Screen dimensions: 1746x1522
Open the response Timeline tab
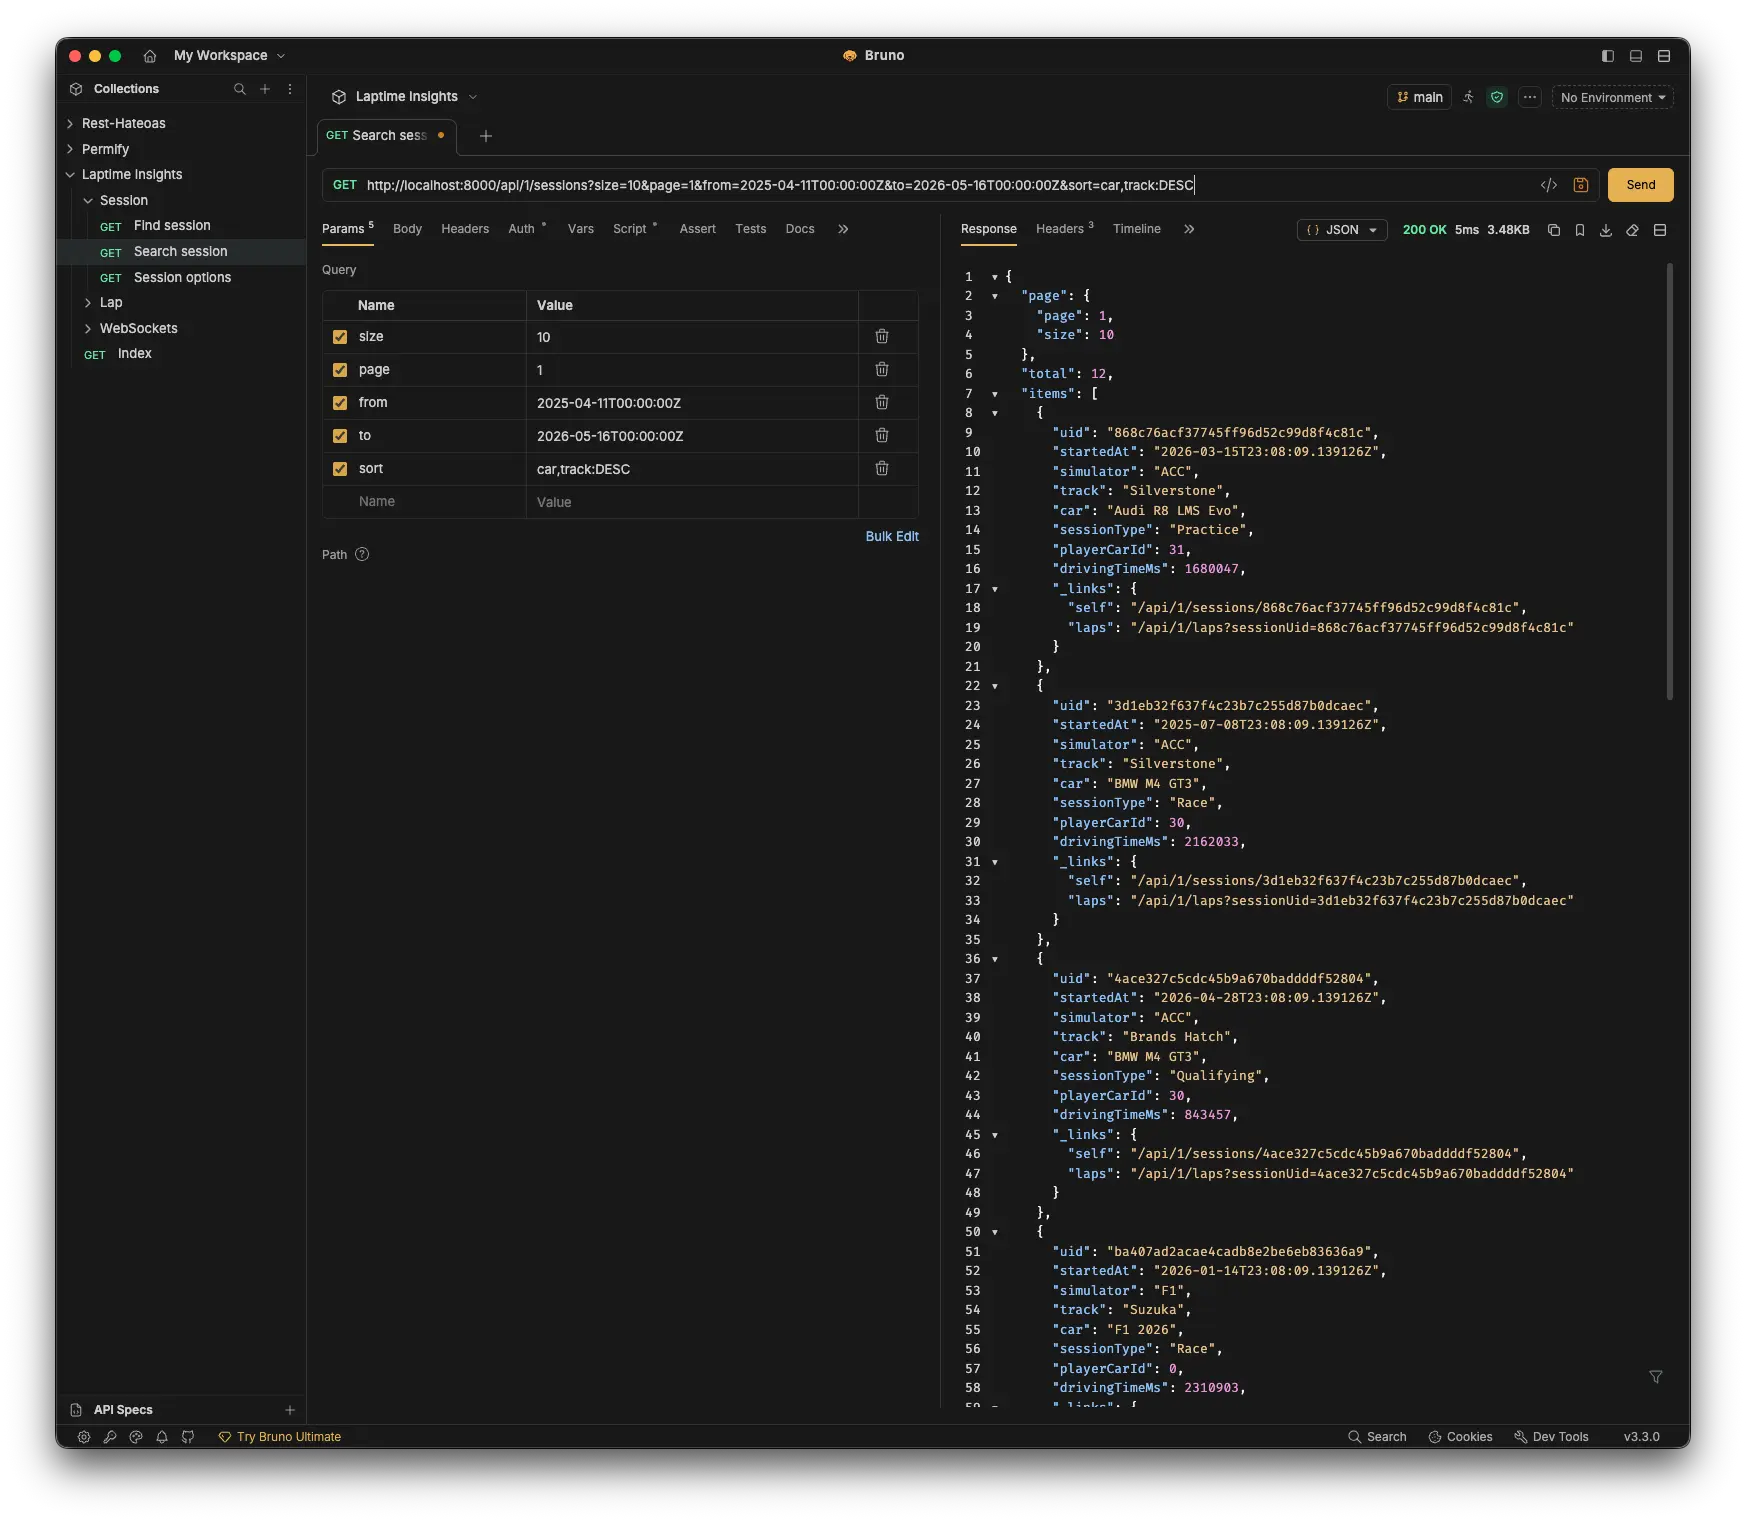1137,229
